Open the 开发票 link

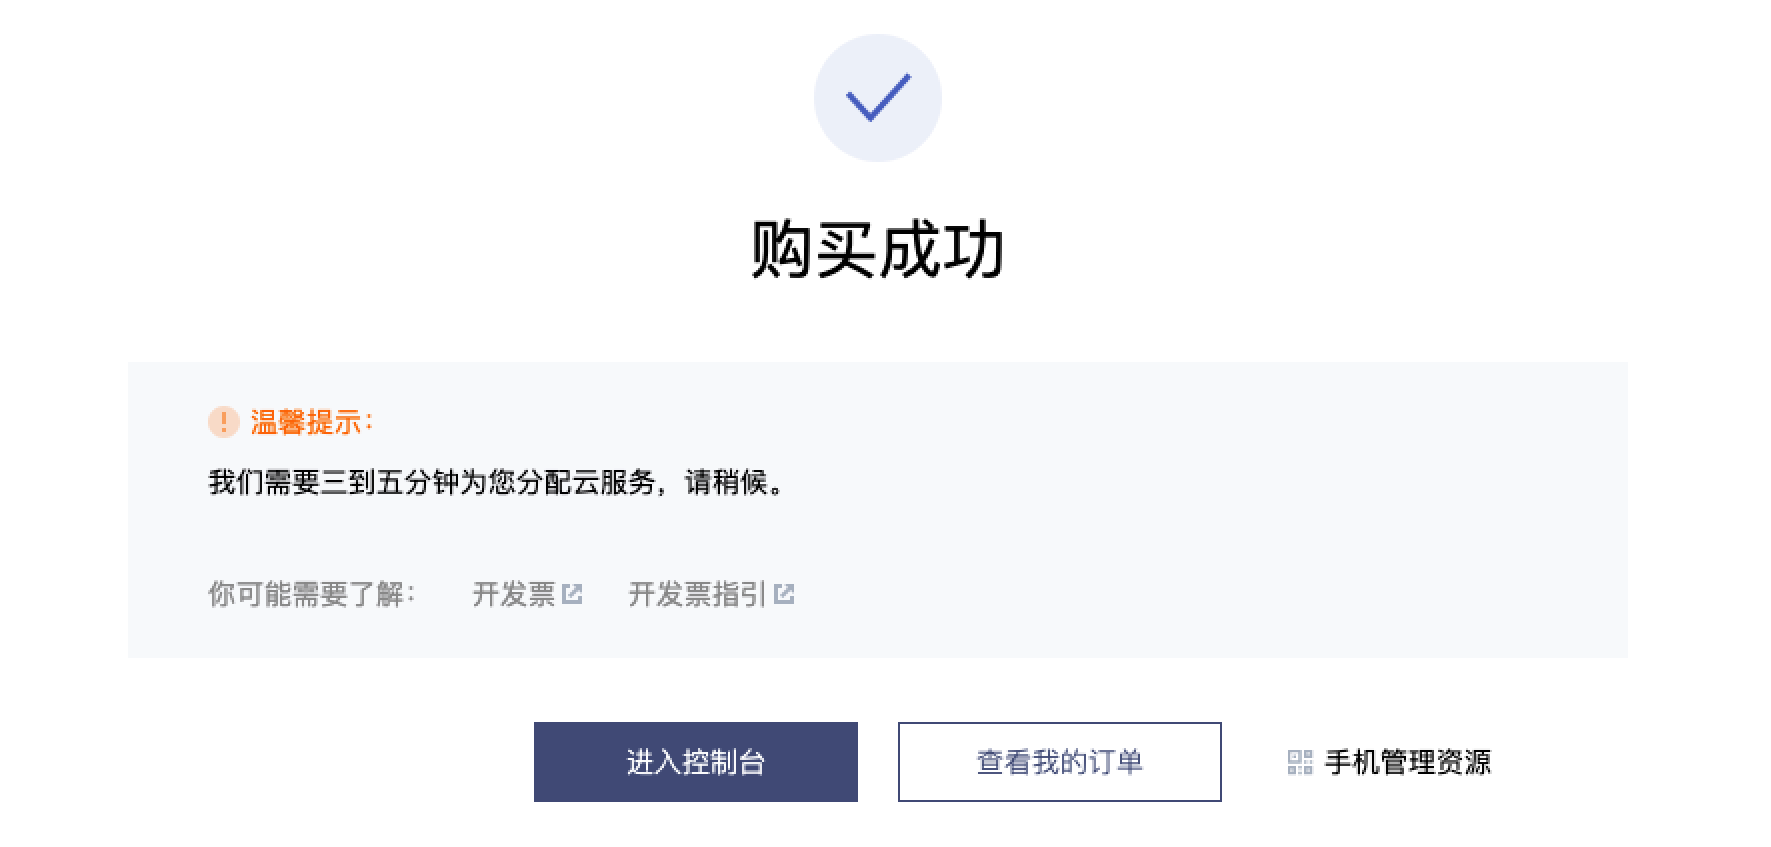tap(513, 594)
